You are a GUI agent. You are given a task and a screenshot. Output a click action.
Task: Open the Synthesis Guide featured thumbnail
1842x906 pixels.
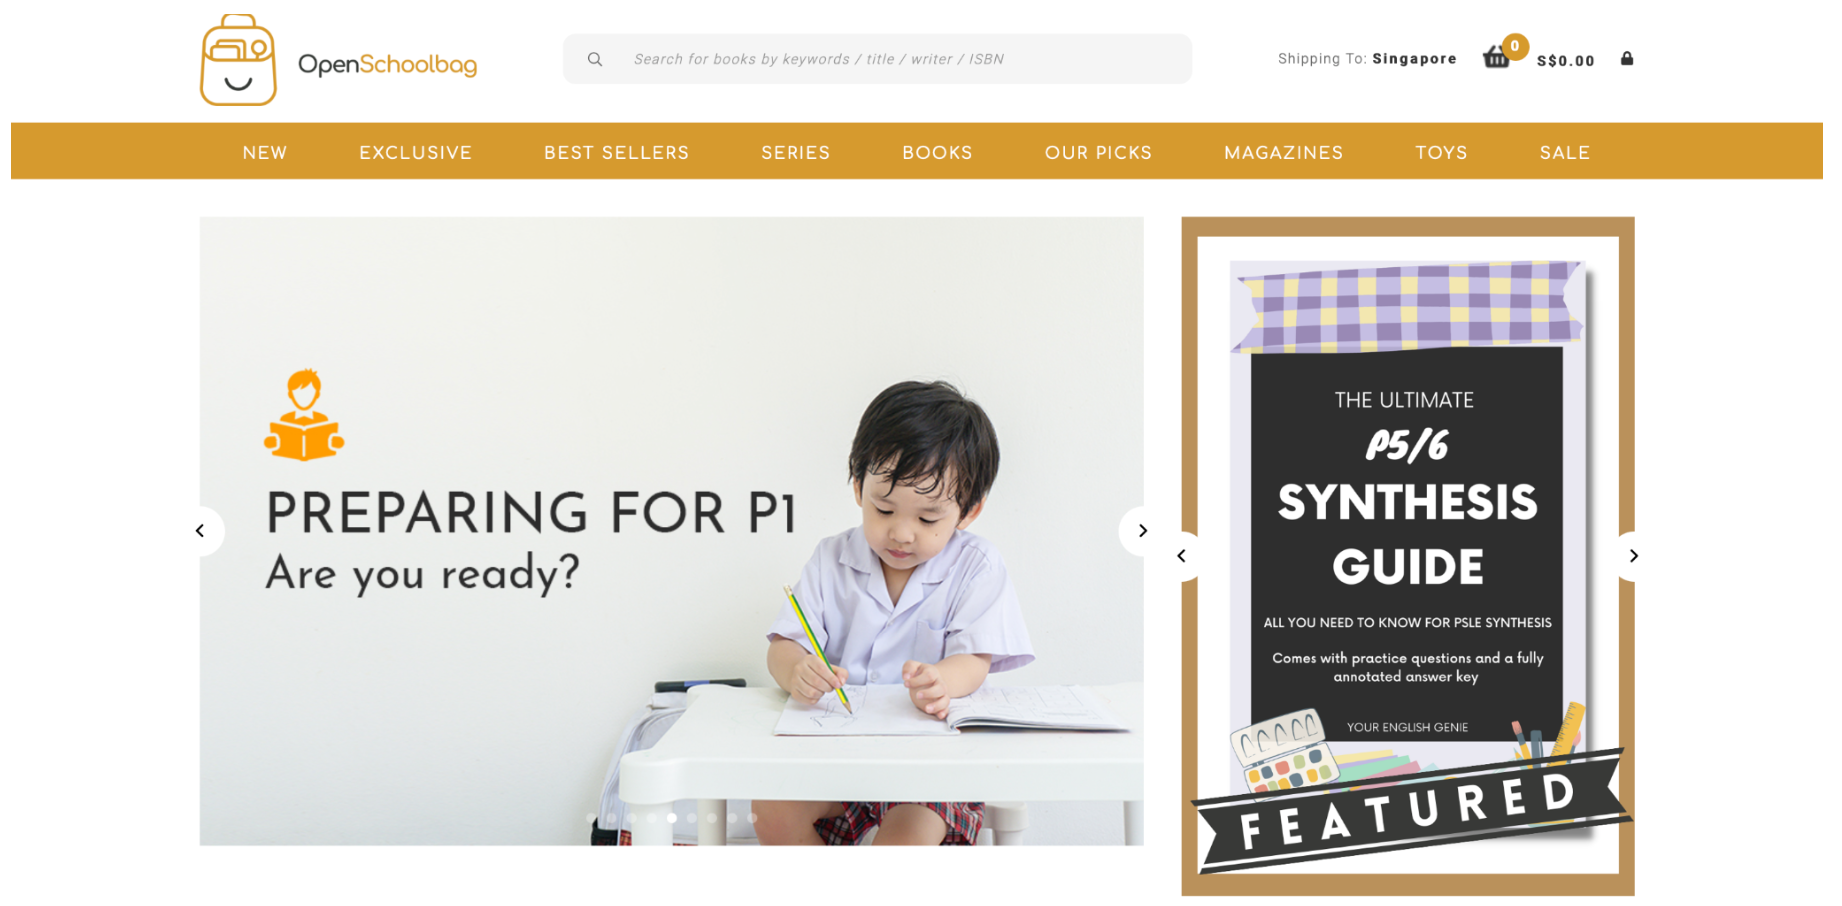coord(1407,556)
